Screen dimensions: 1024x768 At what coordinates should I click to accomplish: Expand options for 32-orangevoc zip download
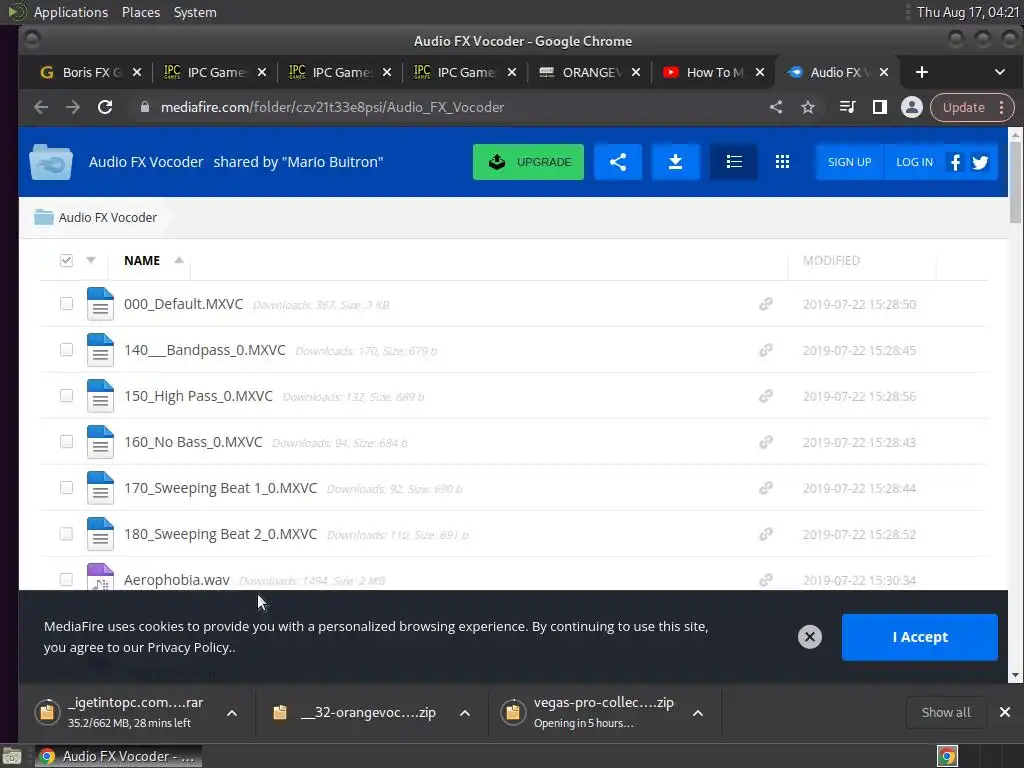coord(465,713)
